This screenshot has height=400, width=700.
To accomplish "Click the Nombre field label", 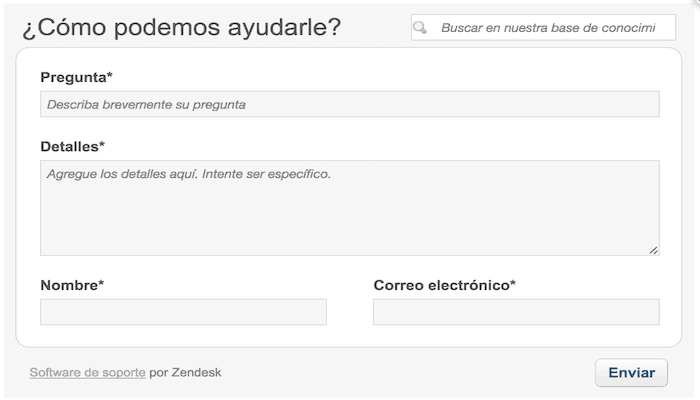I will (72, 285).
